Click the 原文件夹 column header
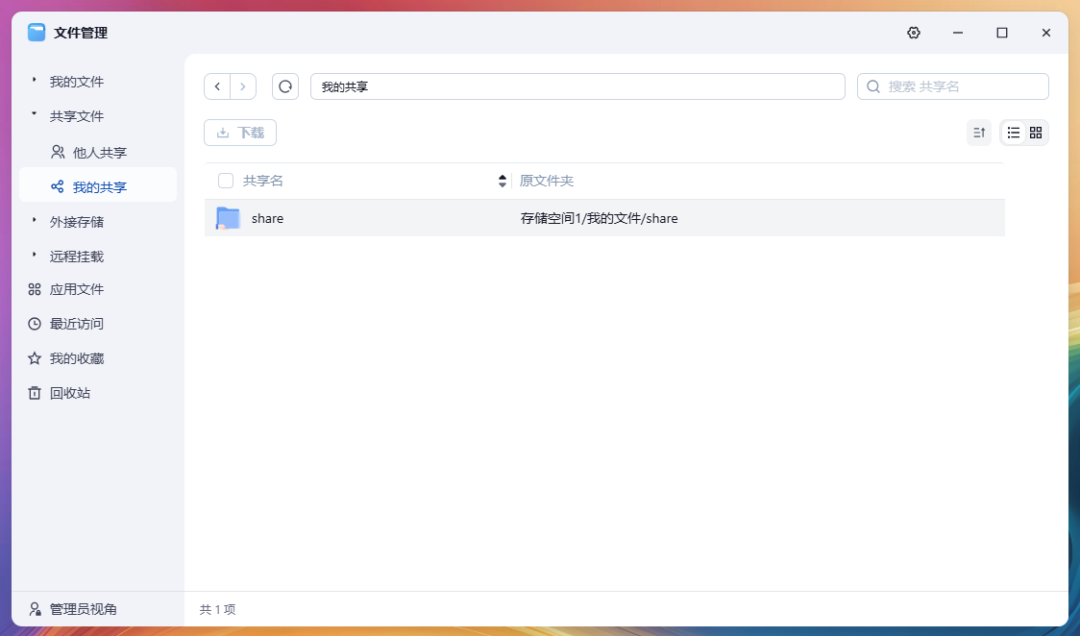Image resolution: width=1080 pixels, height=636 pixels. (546, 181)
